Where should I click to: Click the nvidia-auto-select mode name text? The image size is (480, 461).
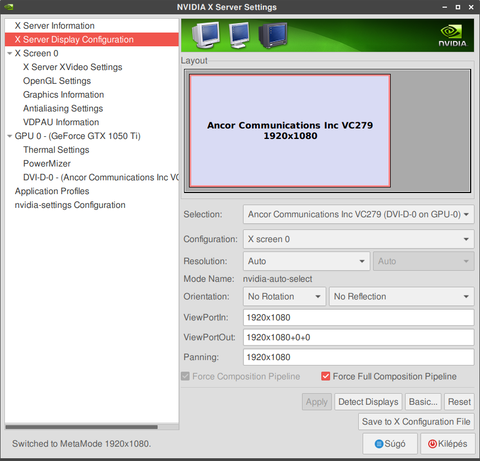(277, 279)
